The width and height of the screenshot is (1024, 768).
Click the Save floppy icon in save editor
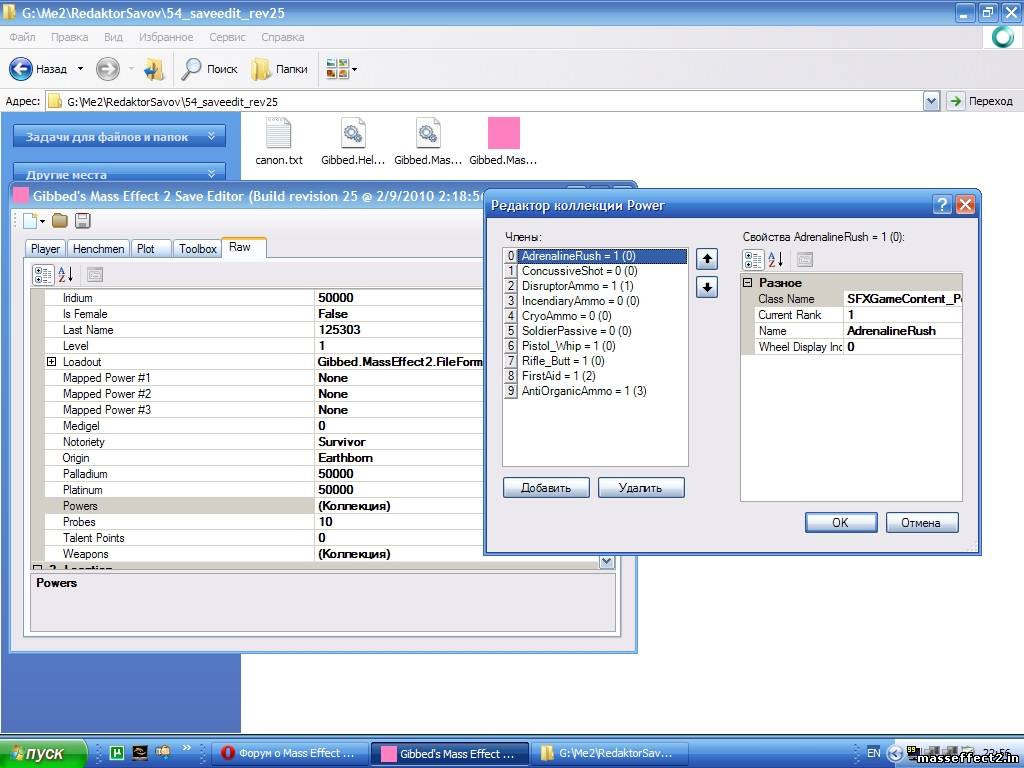pos(82,221)
